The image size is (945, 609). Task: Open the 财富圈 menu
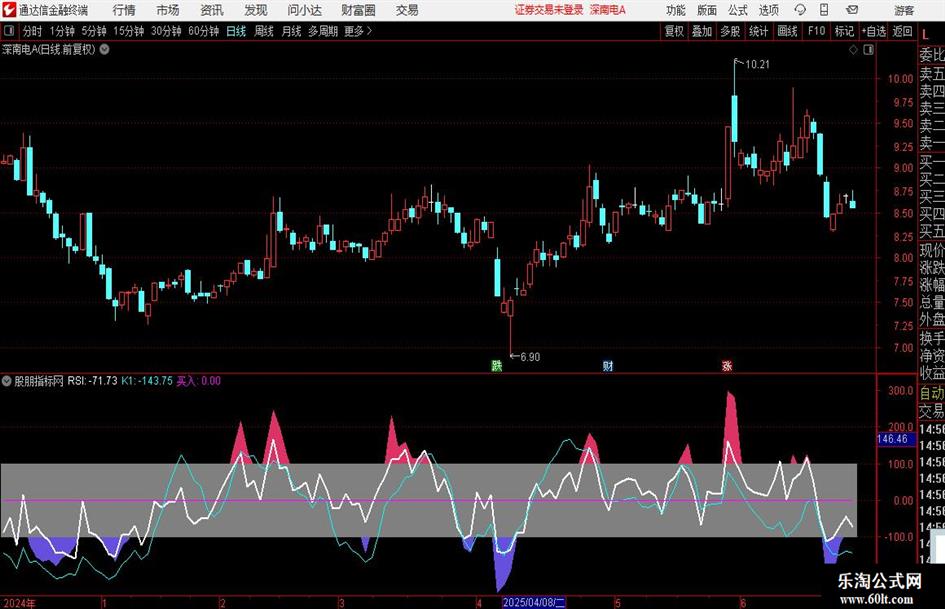tap(358, 10)
